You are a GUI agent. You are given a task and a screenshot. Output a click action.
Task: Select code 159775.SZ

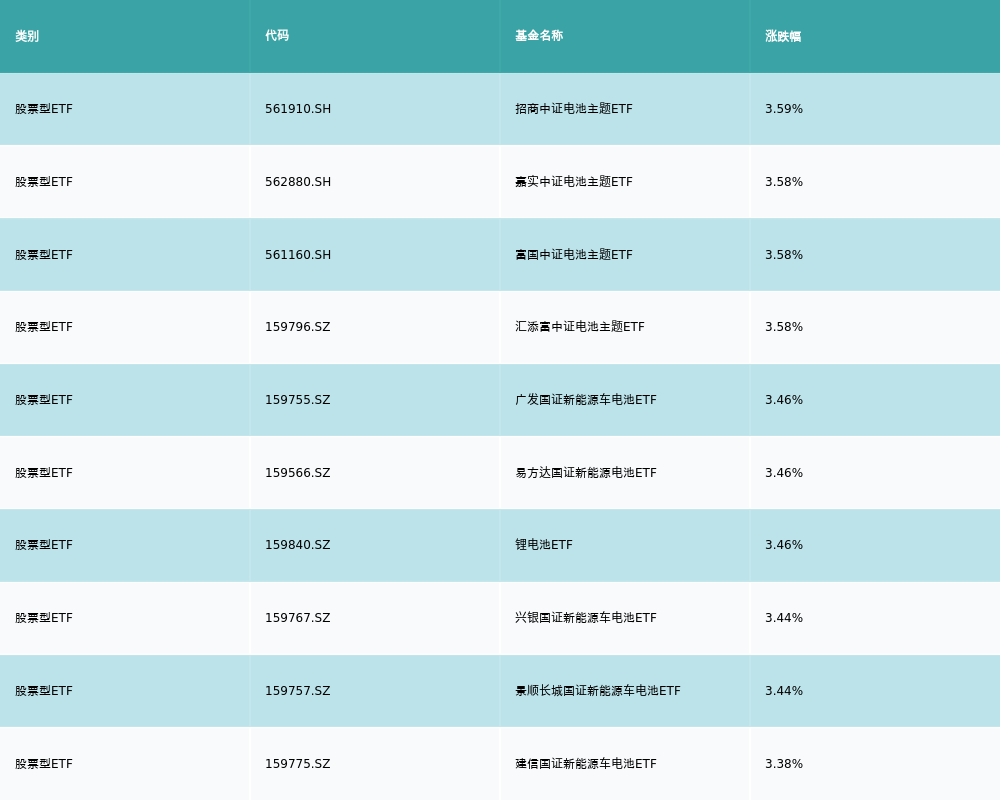[298, 764]
